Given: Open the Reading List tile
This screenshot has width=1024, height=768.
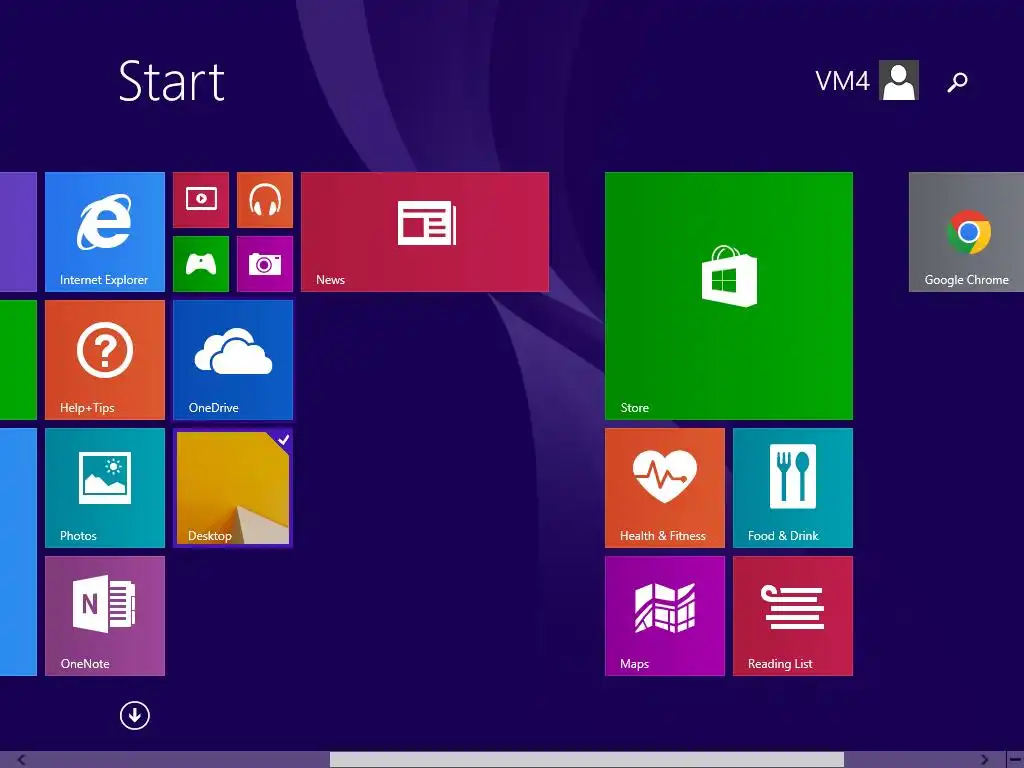Looking at the screenshot, I should (x=793, y=616).
